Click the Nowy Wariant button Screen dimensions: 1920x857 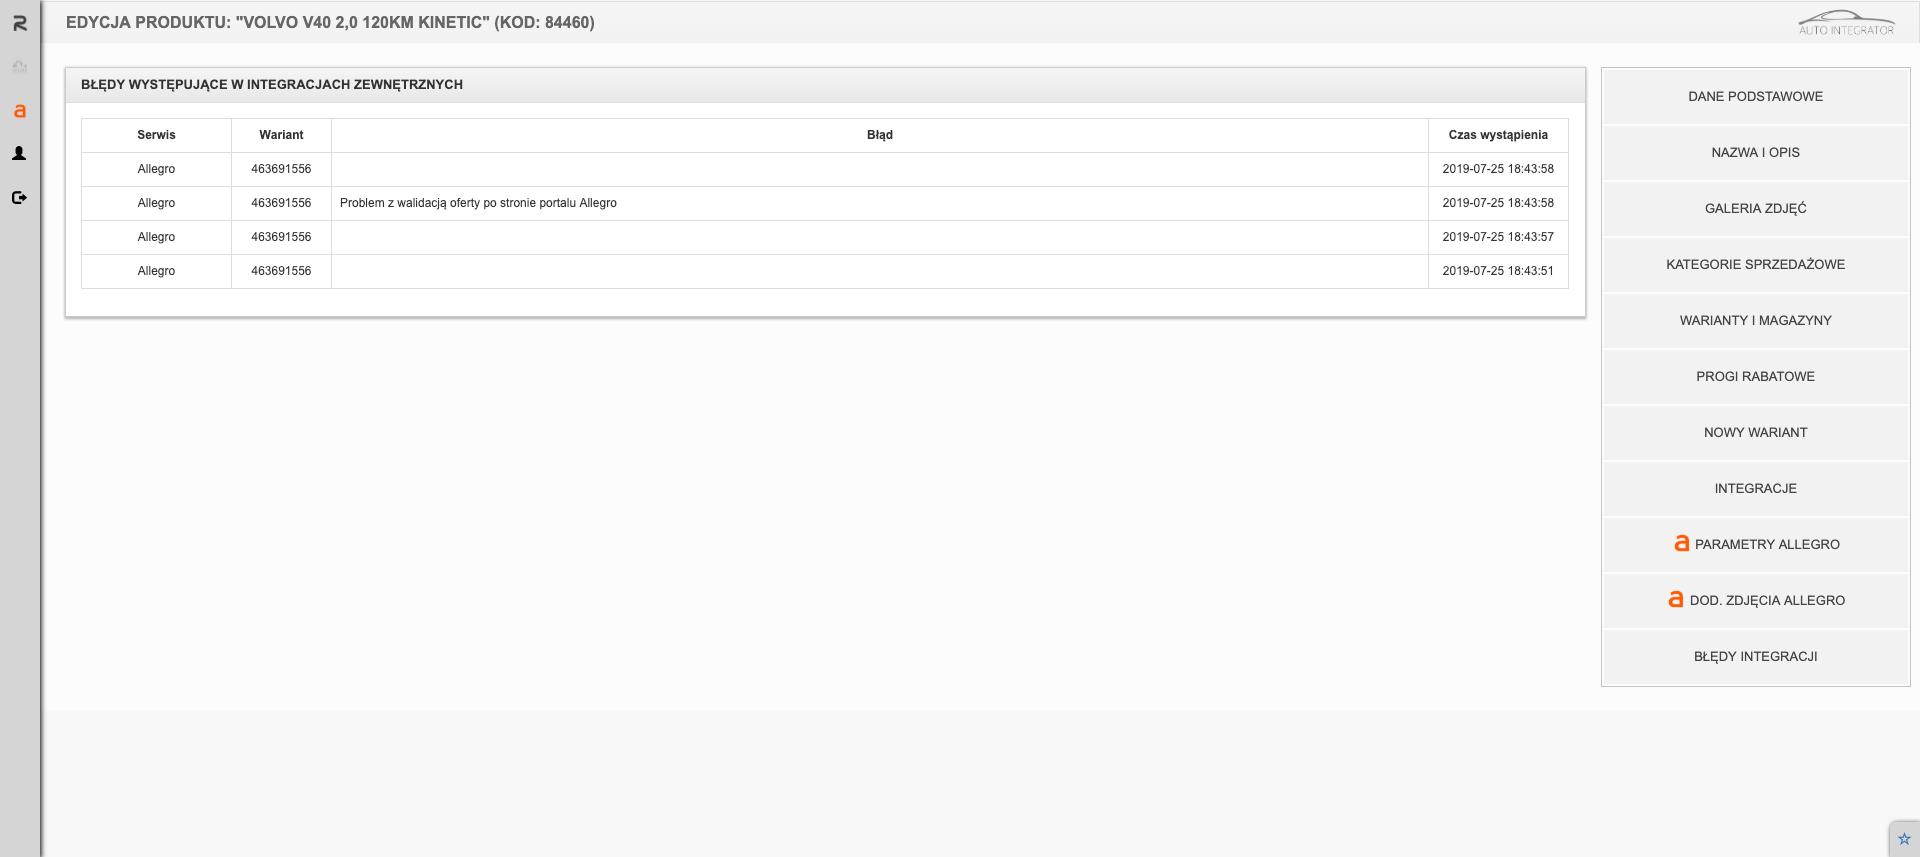(x=1755, y=433)
